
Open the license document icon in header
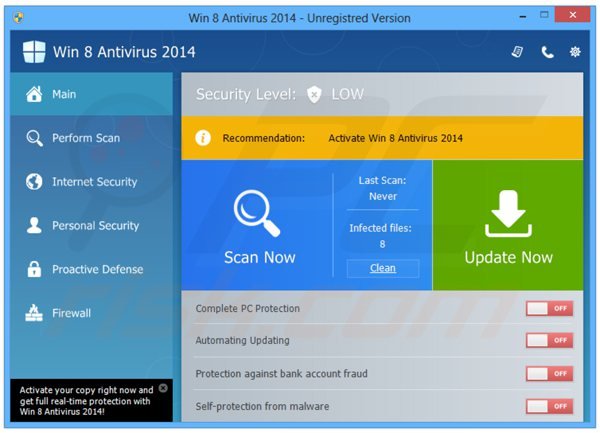[517, 52]
